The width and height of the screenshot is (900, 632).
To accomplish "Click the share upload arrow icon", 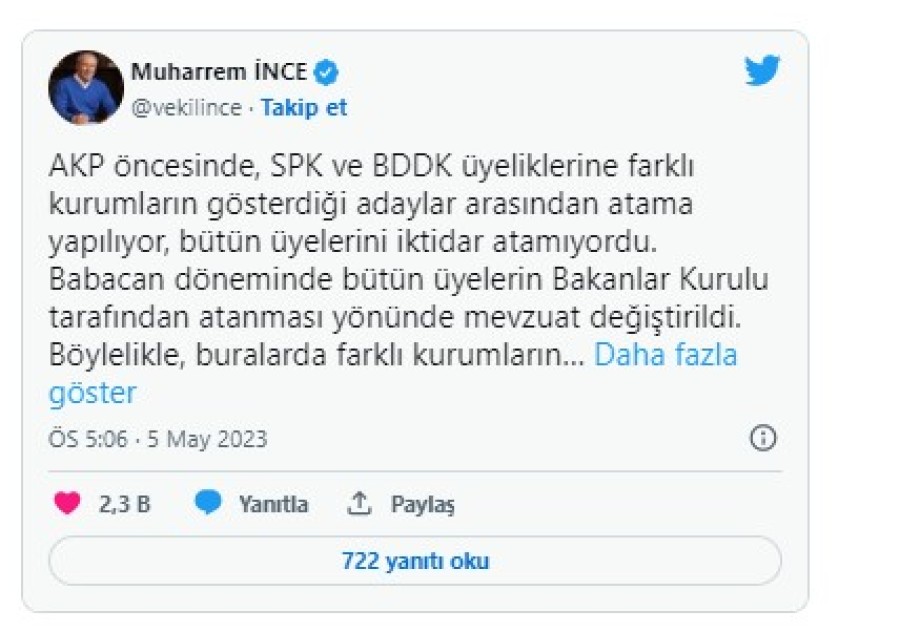I will coord(359,504).
